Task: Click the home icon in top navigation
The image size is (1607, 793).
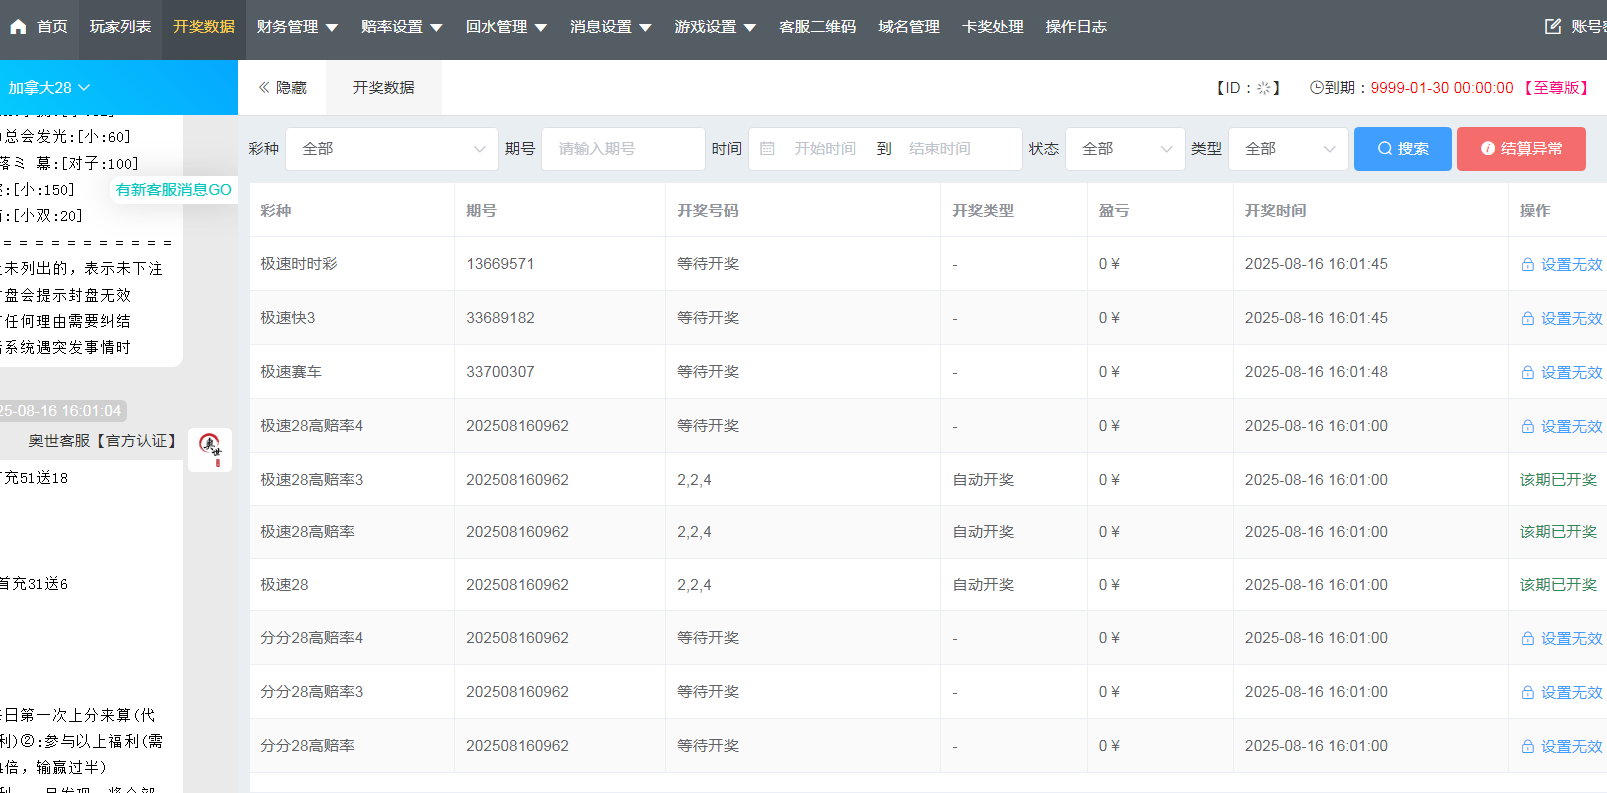Action: point(18,27)
